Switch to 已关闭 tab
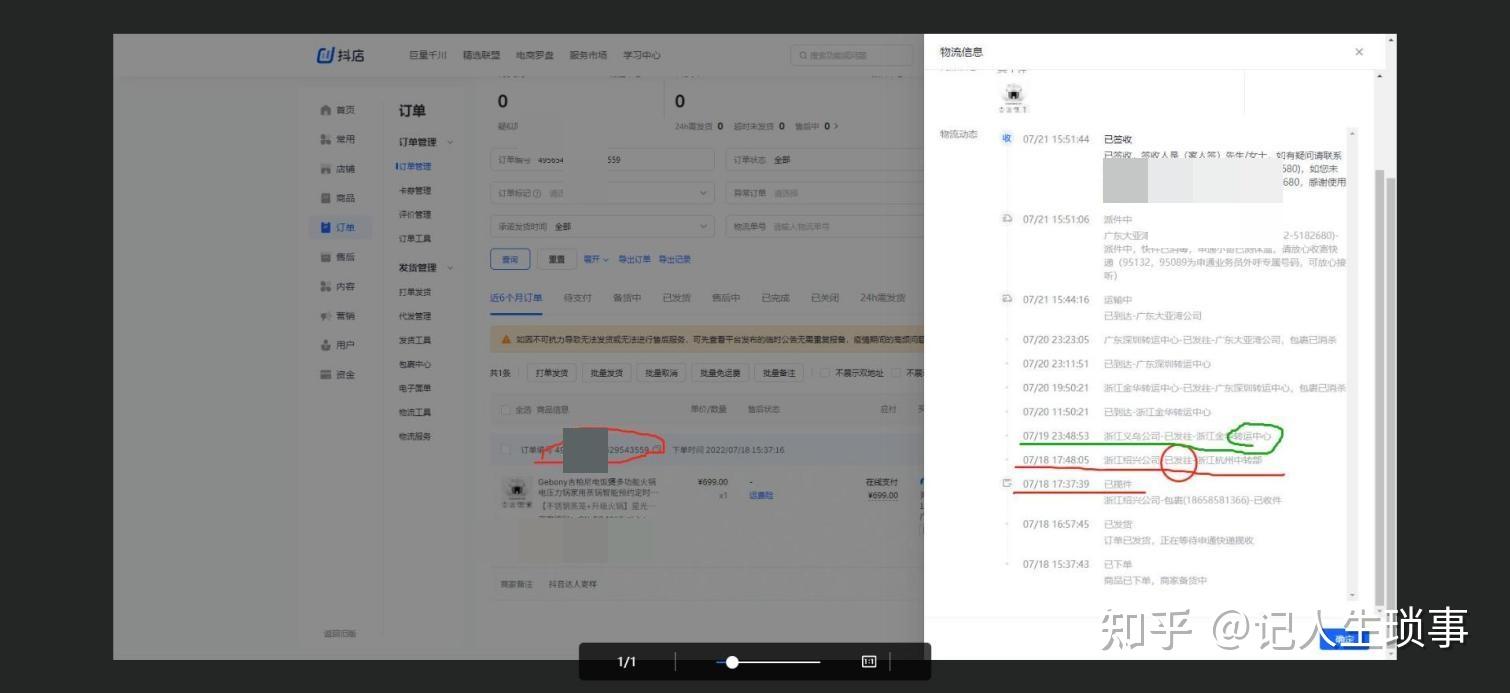 [x=825, y=298]
